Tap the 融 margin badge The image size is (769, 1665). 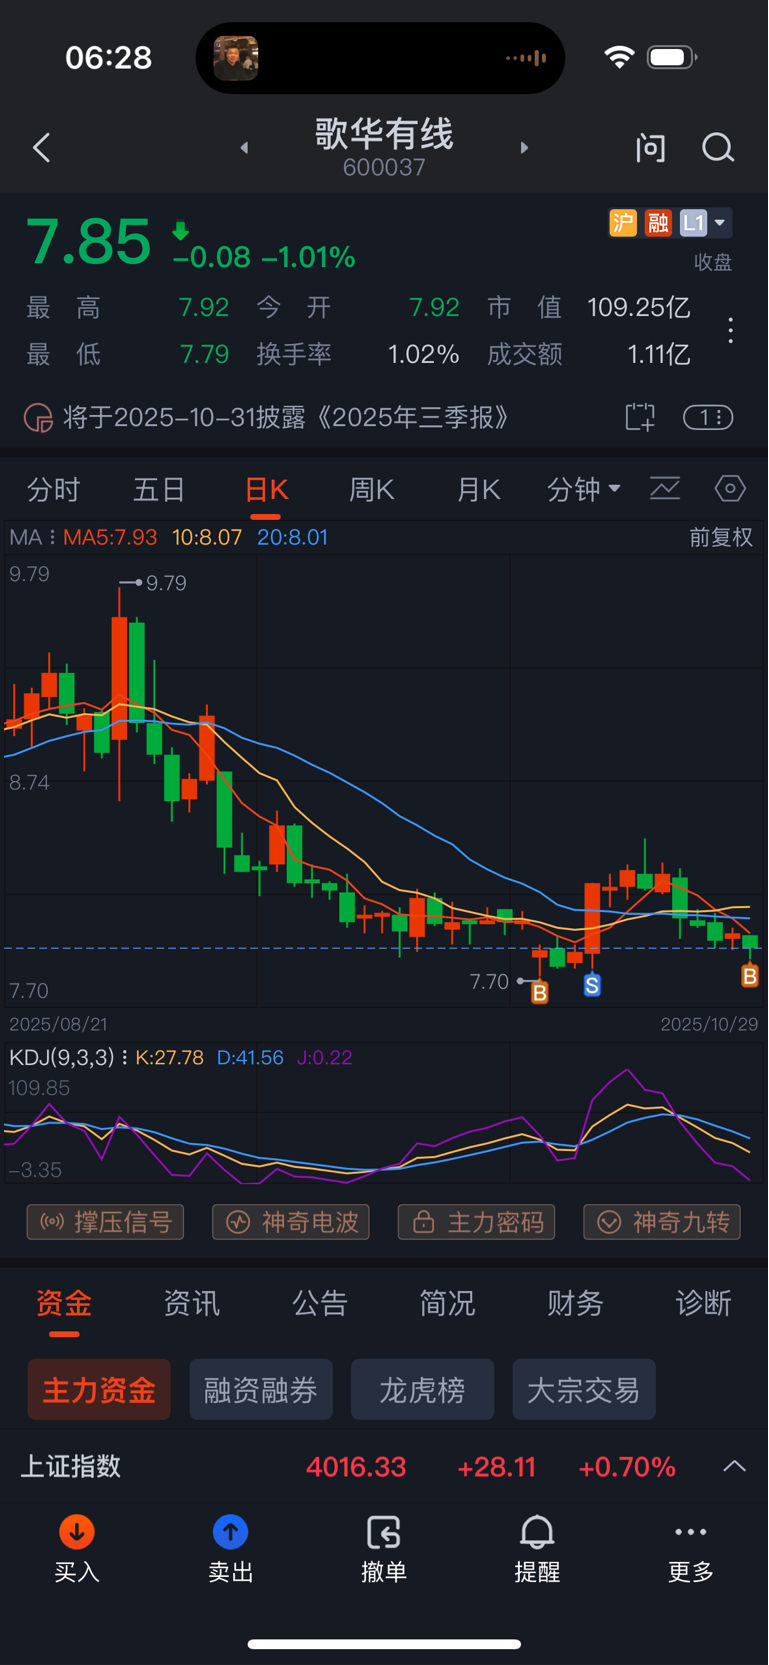point(658,222)
